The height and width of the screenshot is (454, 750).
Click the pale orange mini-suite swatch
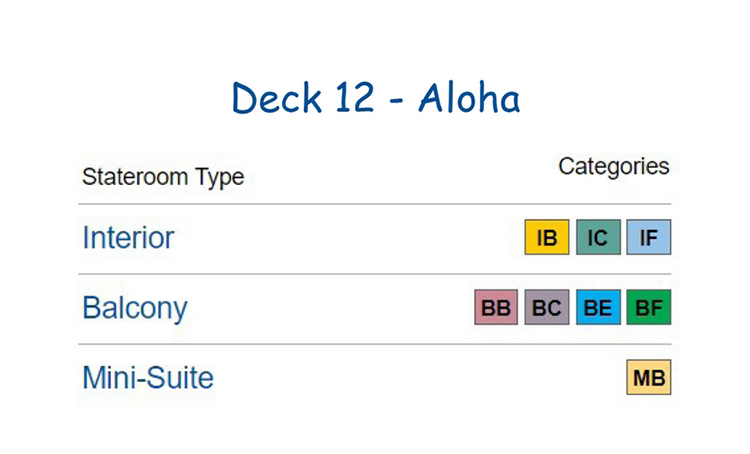coord(649,377)
